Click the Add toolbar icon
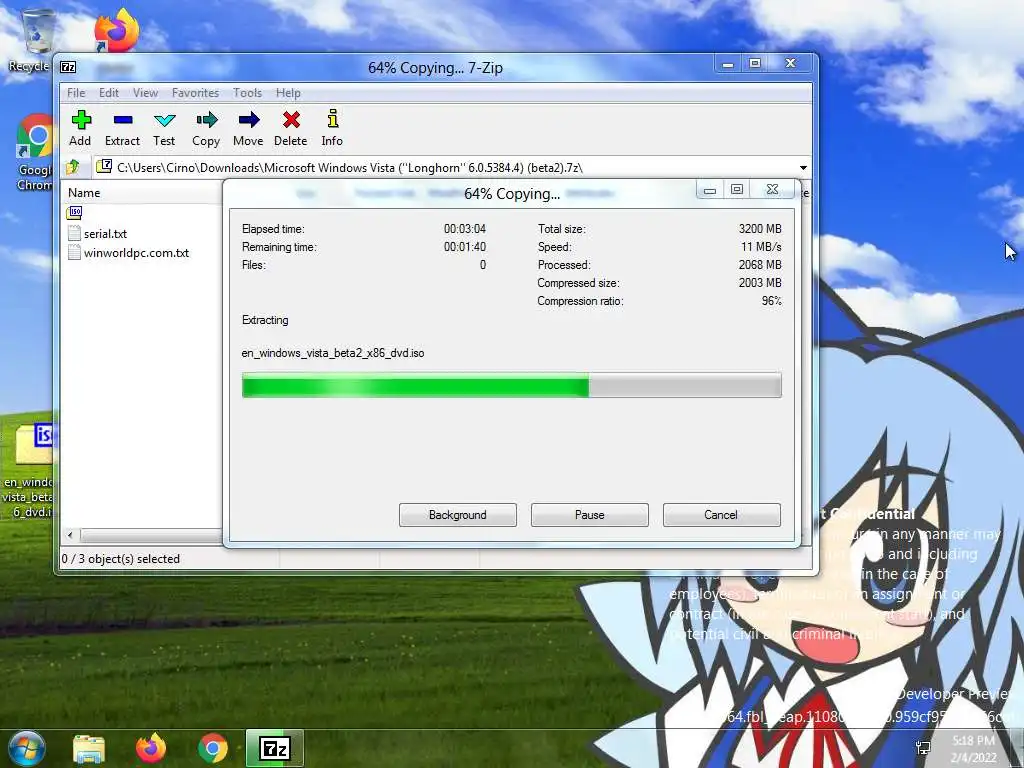The image size is (1024, 768). pyautogui.click(x=81, y=120)
